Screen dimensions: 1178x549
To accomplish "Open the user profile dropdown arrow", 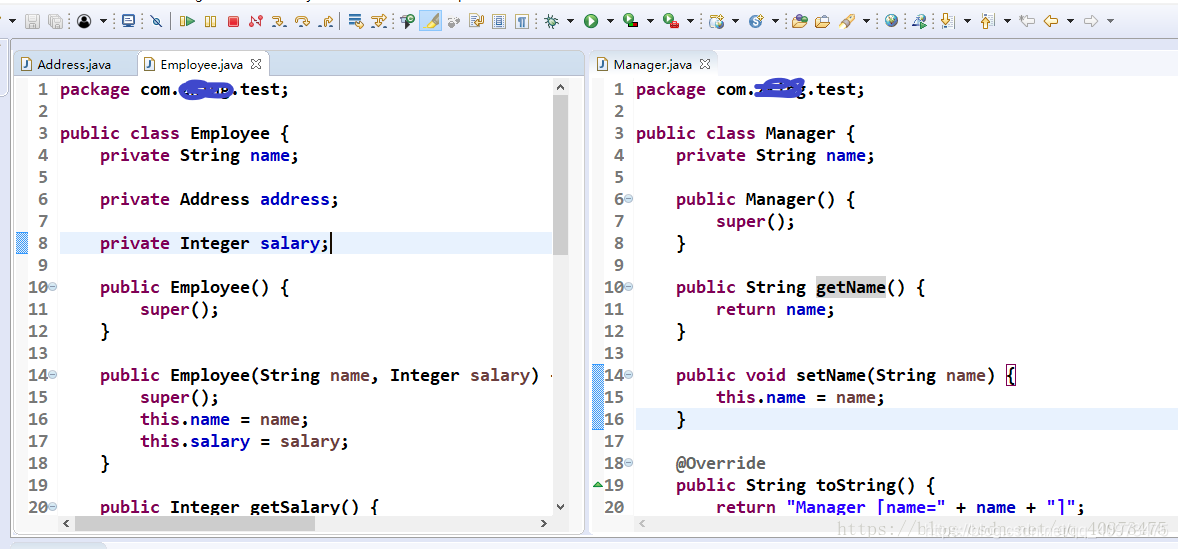I will click(103, 22).
